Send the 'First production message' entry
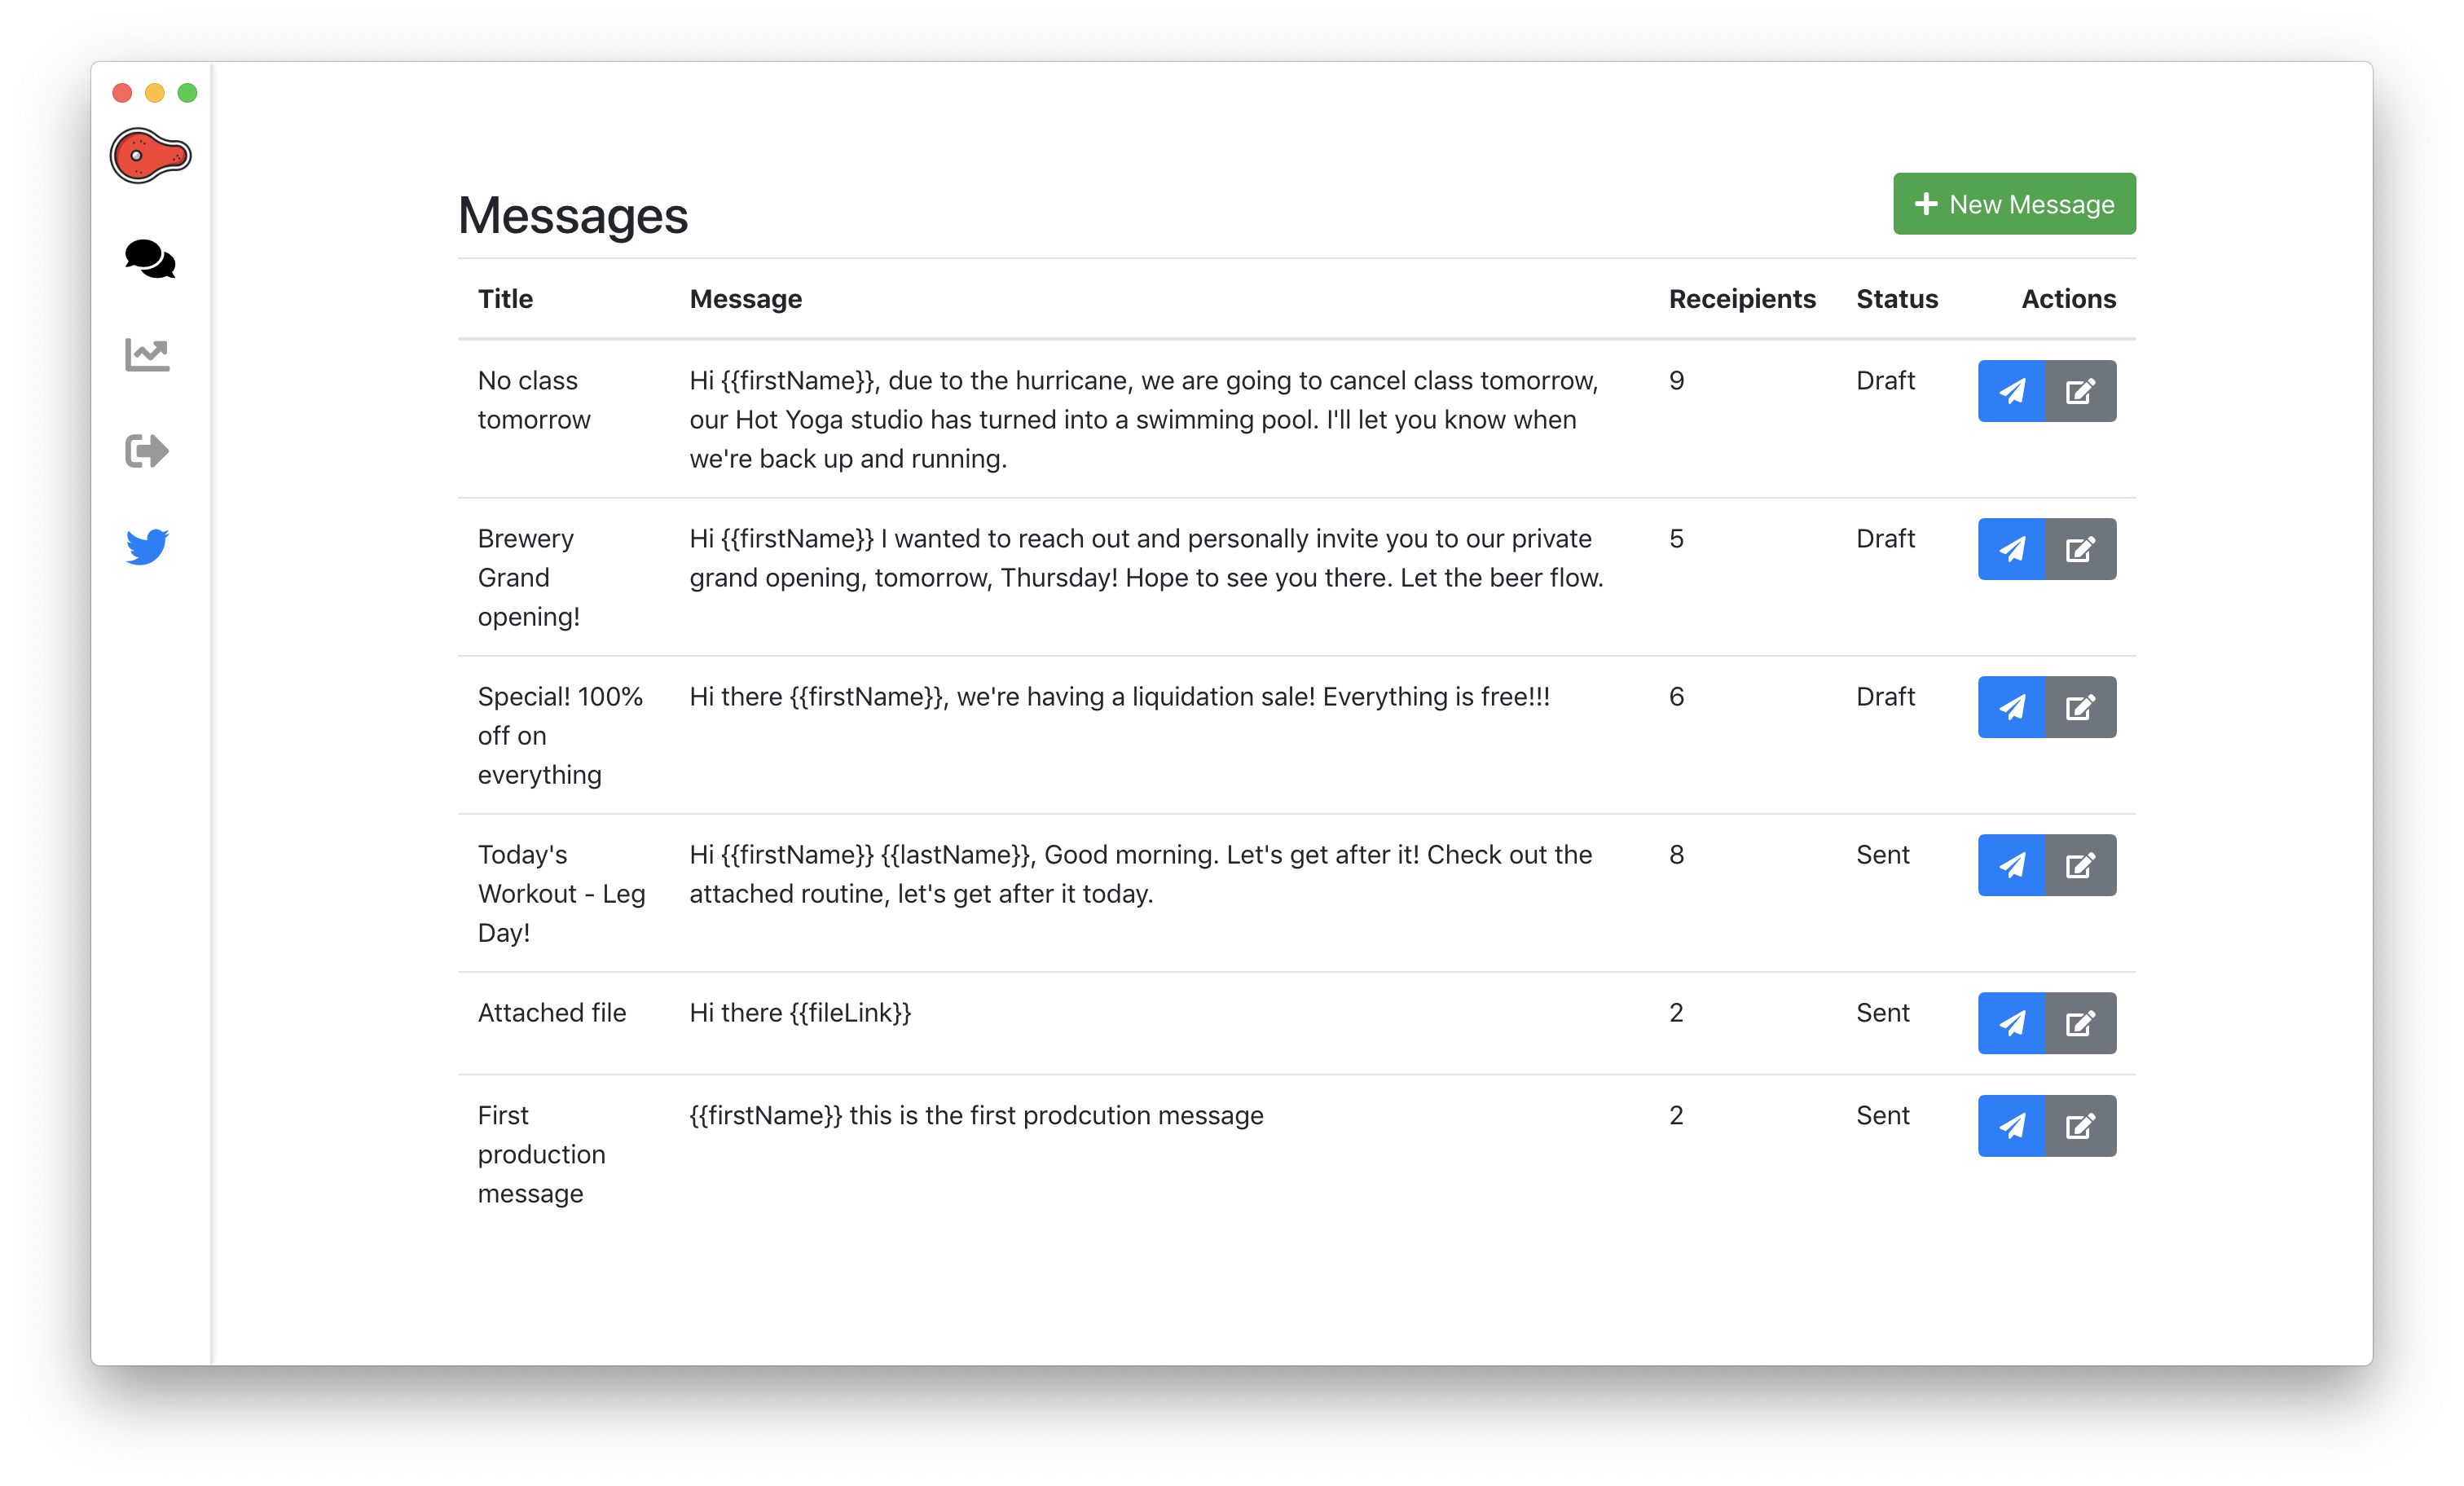This screenshot has width=2464, height=1486. point(2011,1126)
